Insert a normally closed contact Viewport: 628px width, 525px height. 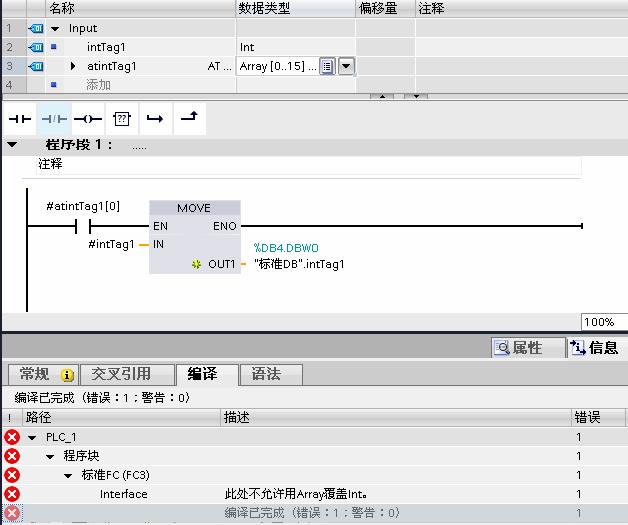[54, 119]
